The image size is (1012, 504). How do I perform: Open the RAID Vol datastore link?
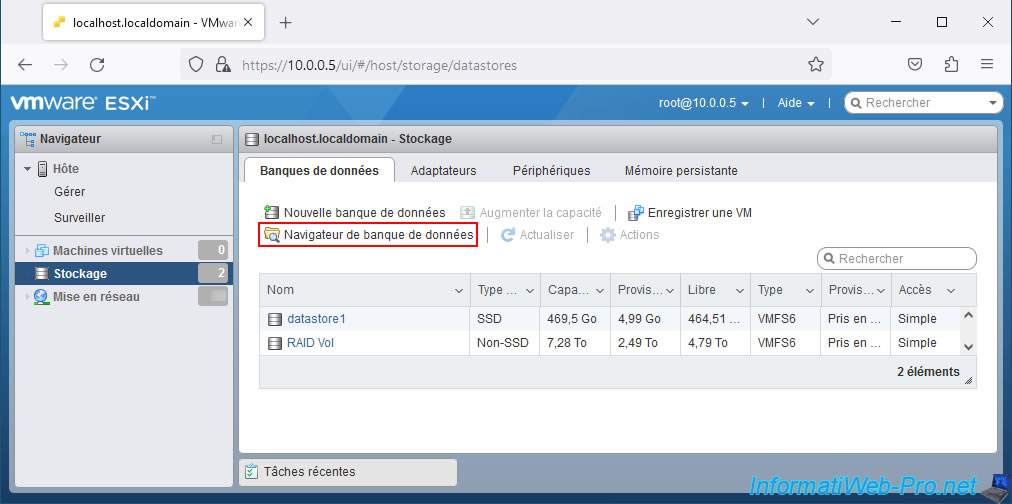pos(312,343)
